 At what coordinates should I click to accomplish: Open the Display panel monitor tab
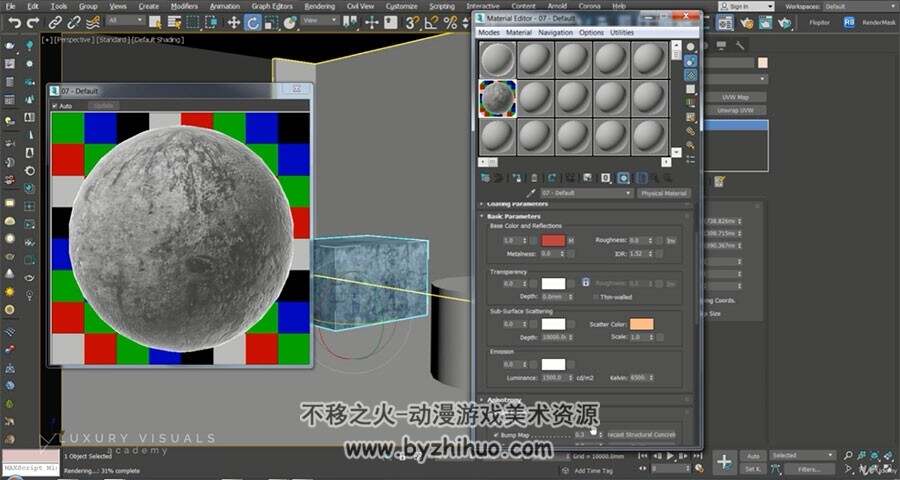point(721,45)
